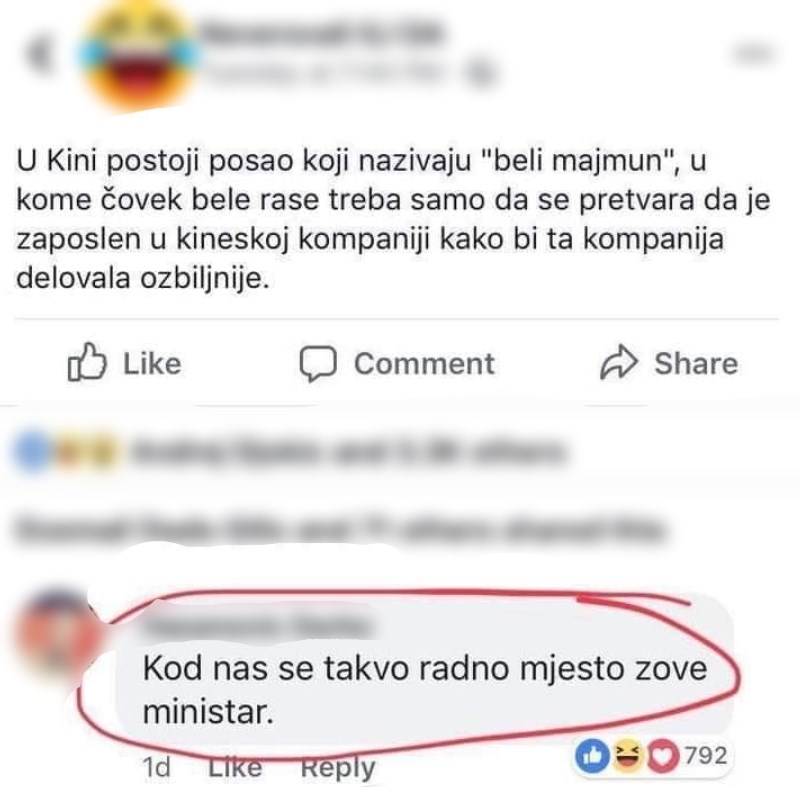Open the blurred page name in header
800x787 pixels.
[x=321, y=33]
